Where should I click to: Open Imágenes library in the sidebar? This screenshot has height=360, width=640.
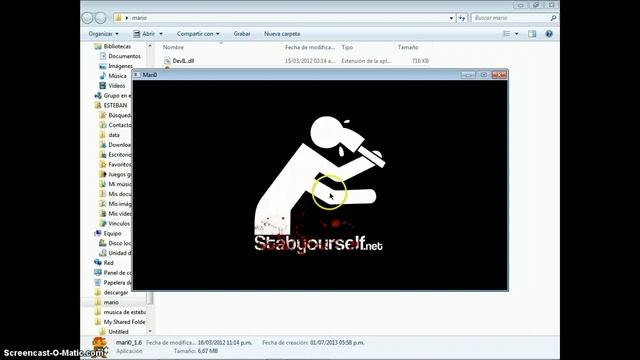(x=120, y=66)
